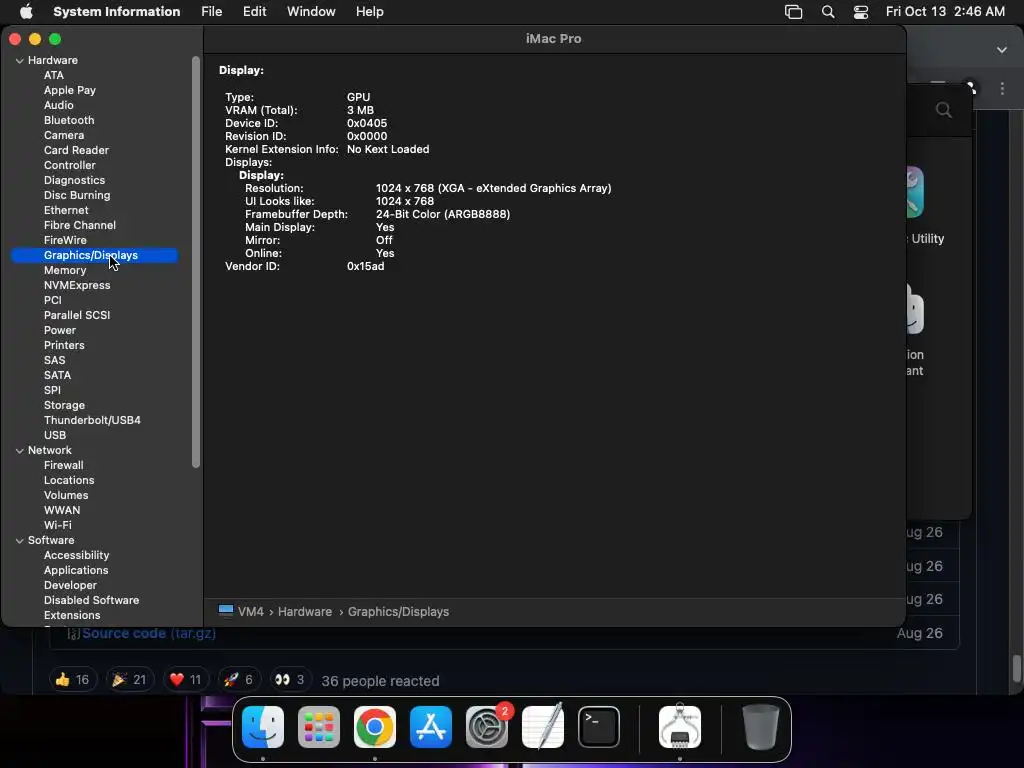Select Diagnostics in the sidebar
The width and height of the screenshot is (1024, 768).
click(x=74, y=180)
